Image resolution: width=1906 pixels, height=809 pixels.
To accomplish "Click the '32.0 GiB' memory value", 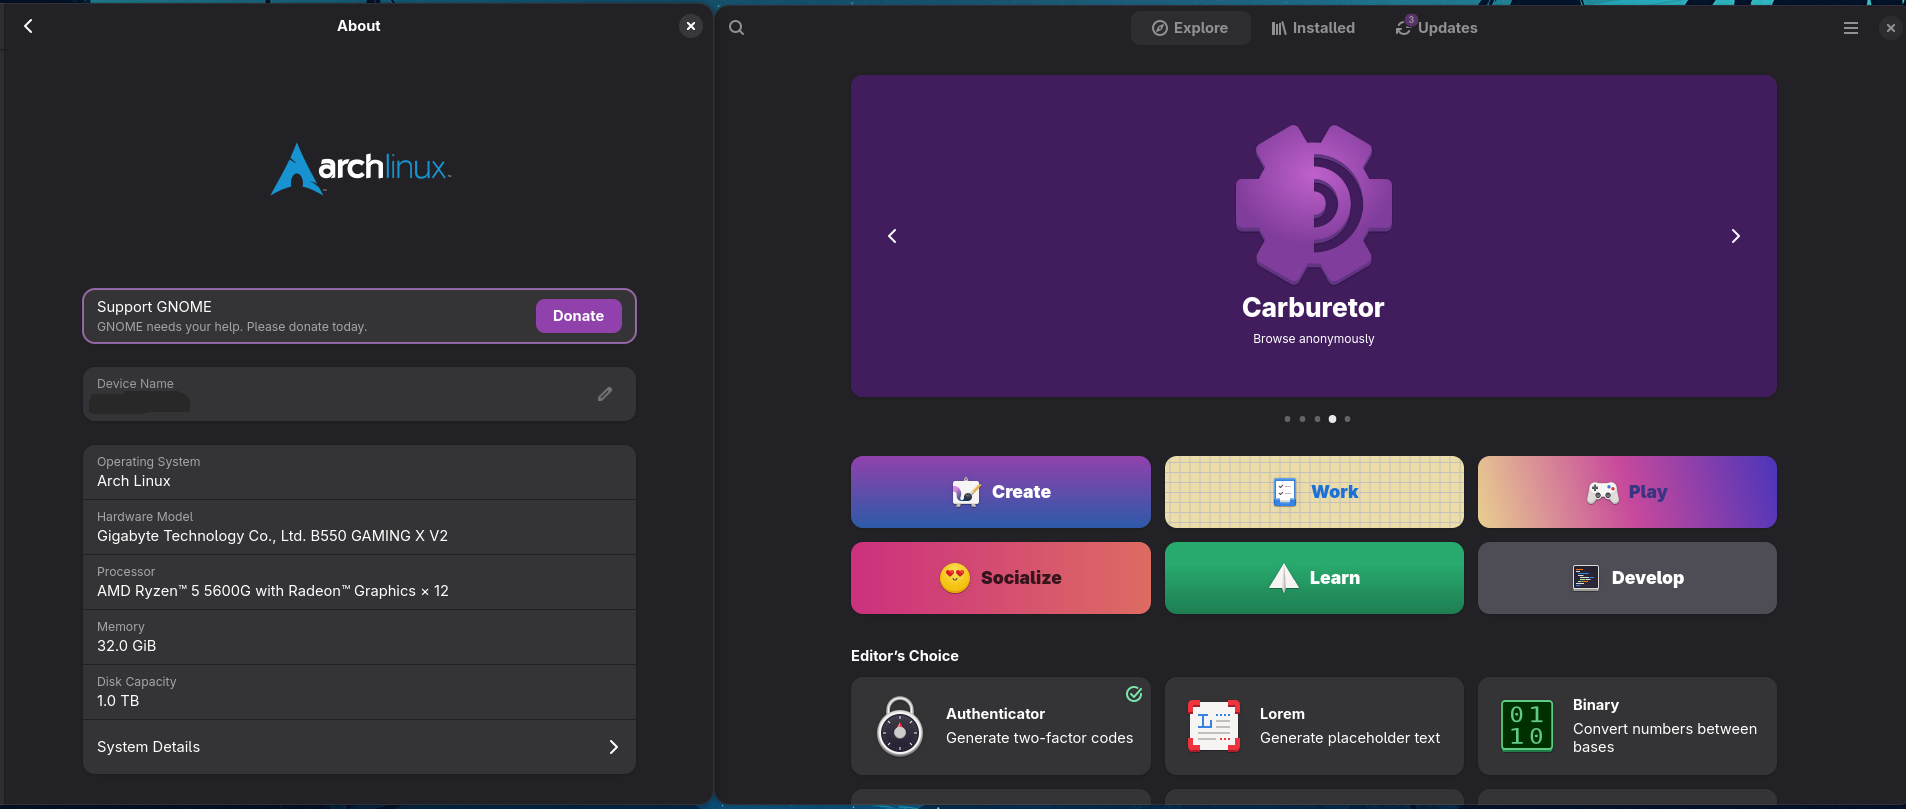I will pyautogui.click(x=126, y=646).
